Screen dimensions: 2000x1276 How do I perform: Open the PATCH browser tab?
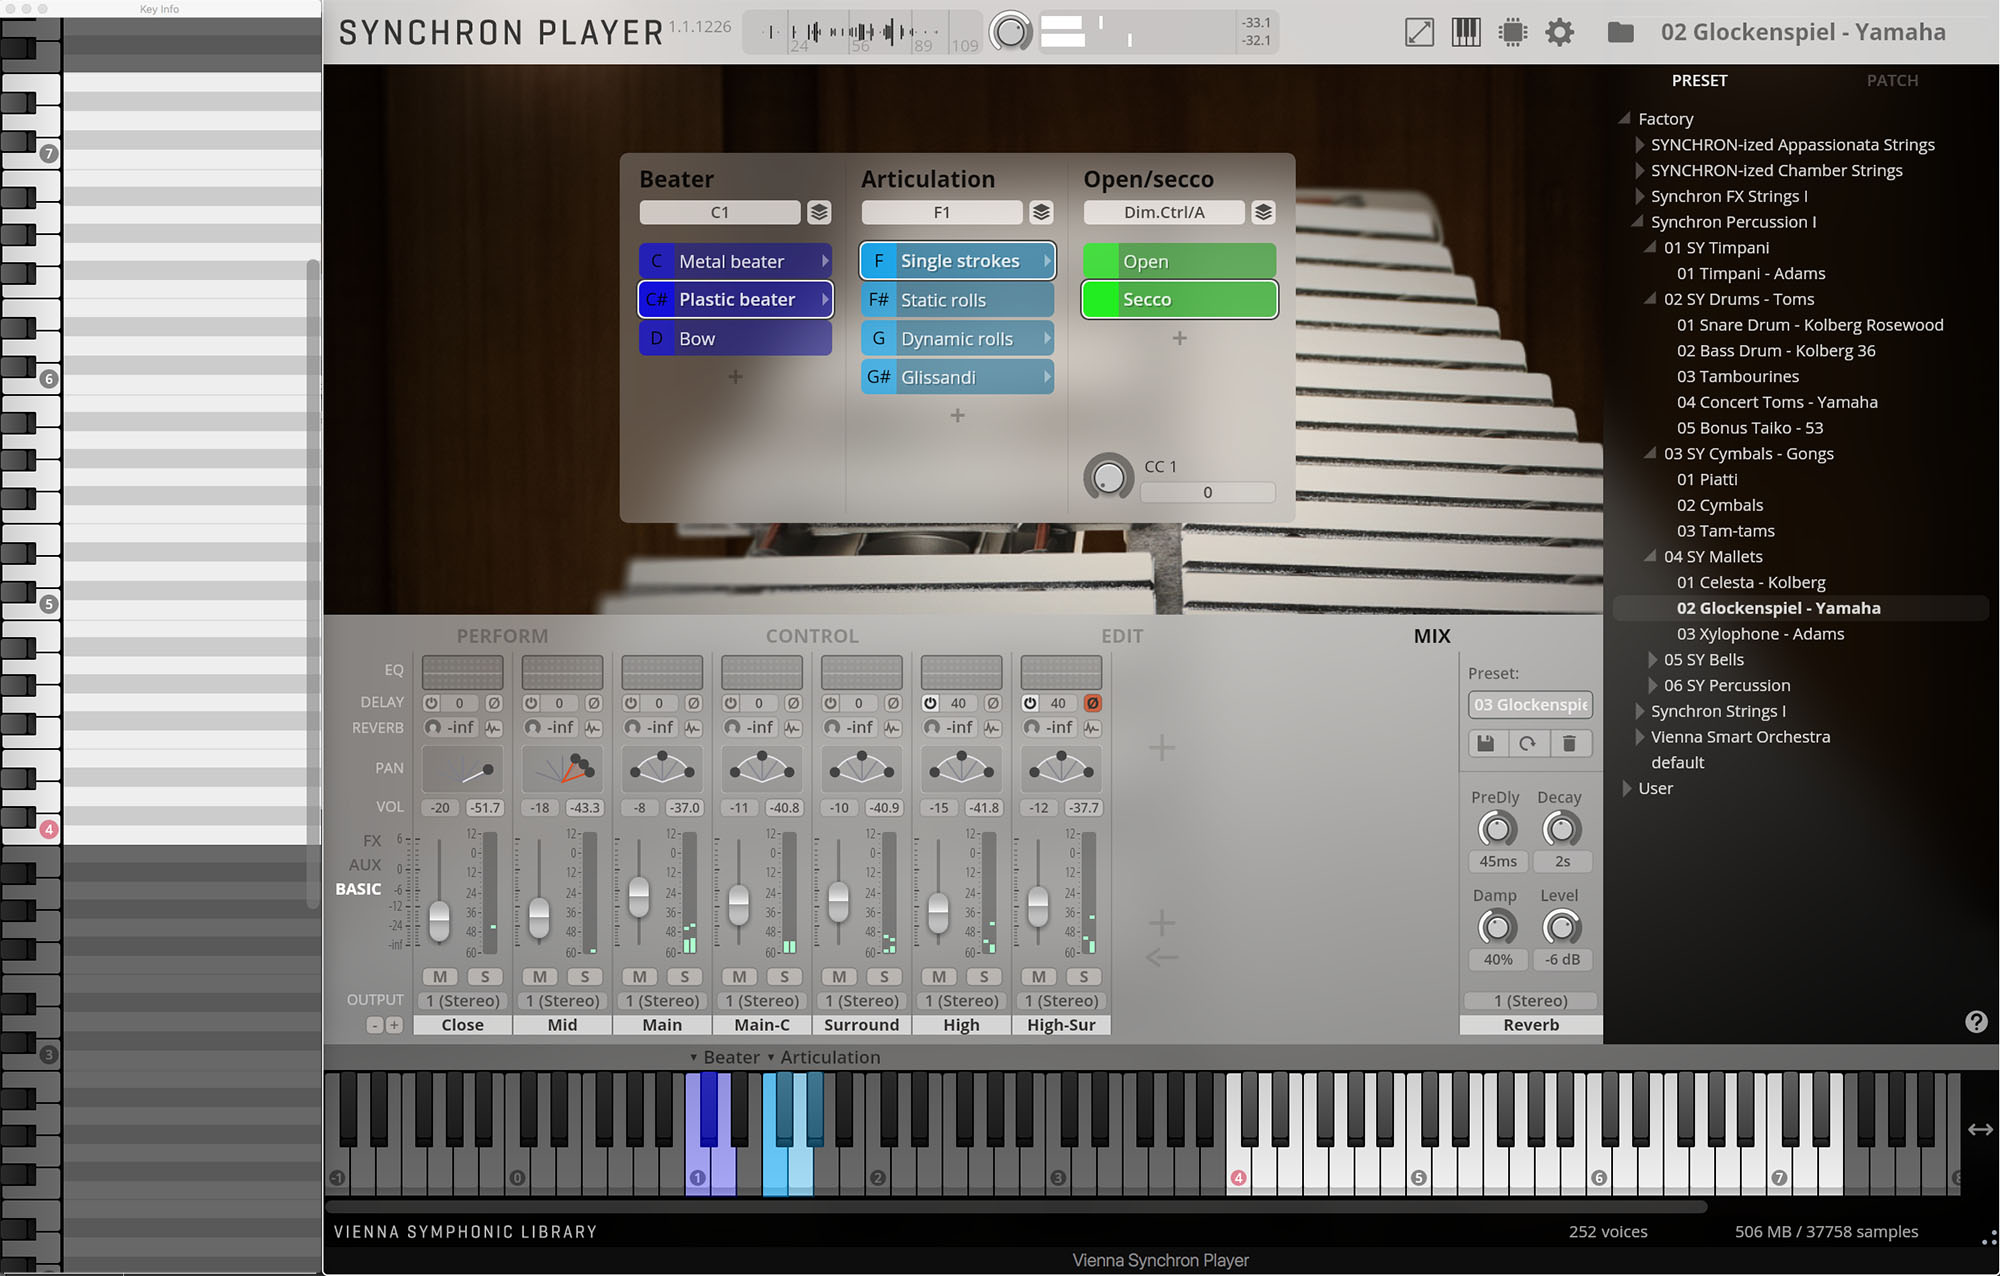pos(1892,80)
